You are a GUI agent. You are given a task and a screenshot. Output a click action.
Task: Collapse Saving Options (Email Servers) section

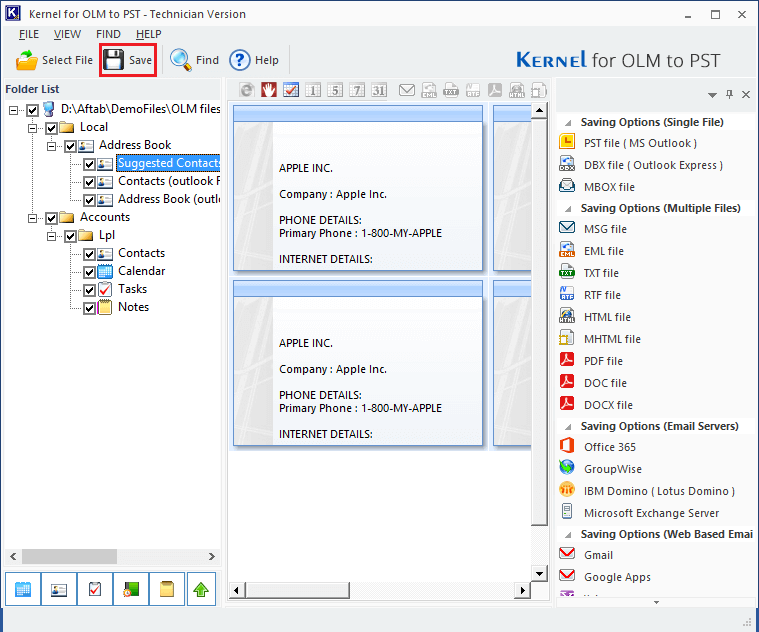(569, 427)
